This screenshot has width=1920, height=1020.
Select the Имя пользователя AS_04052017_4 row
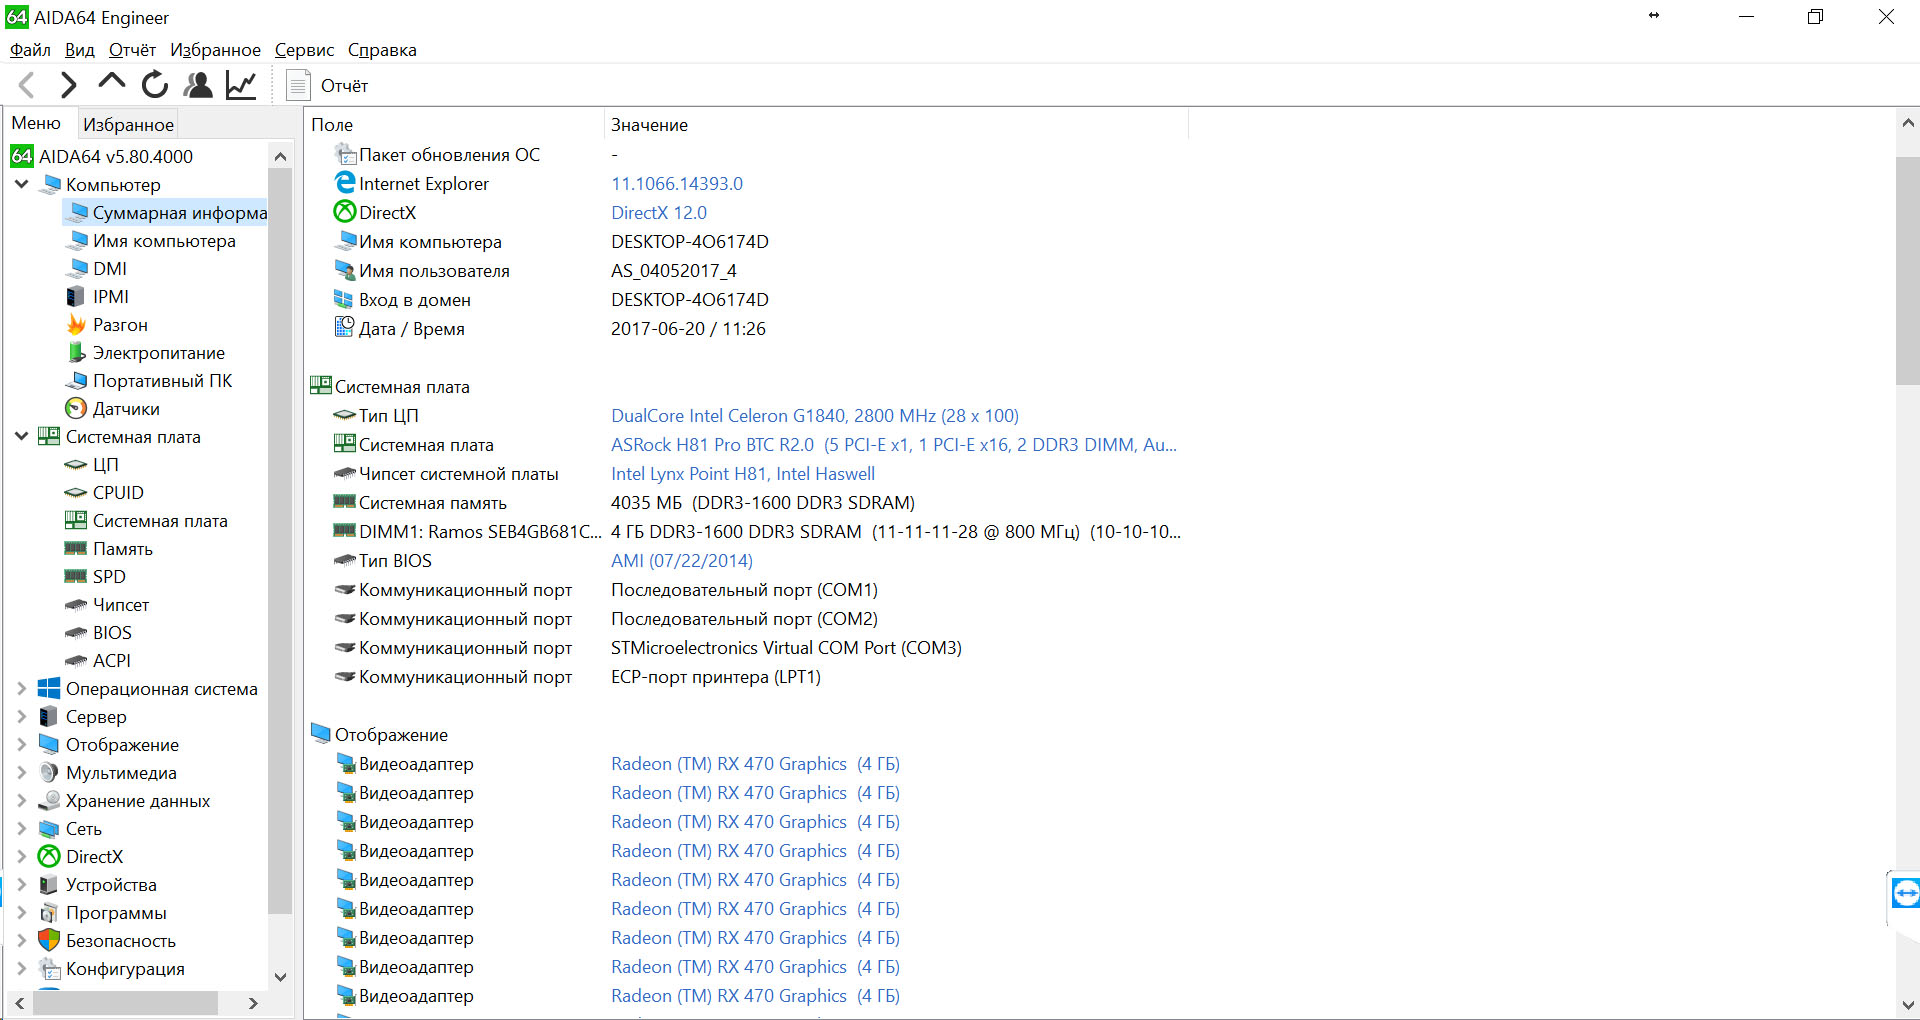(746, 271)
